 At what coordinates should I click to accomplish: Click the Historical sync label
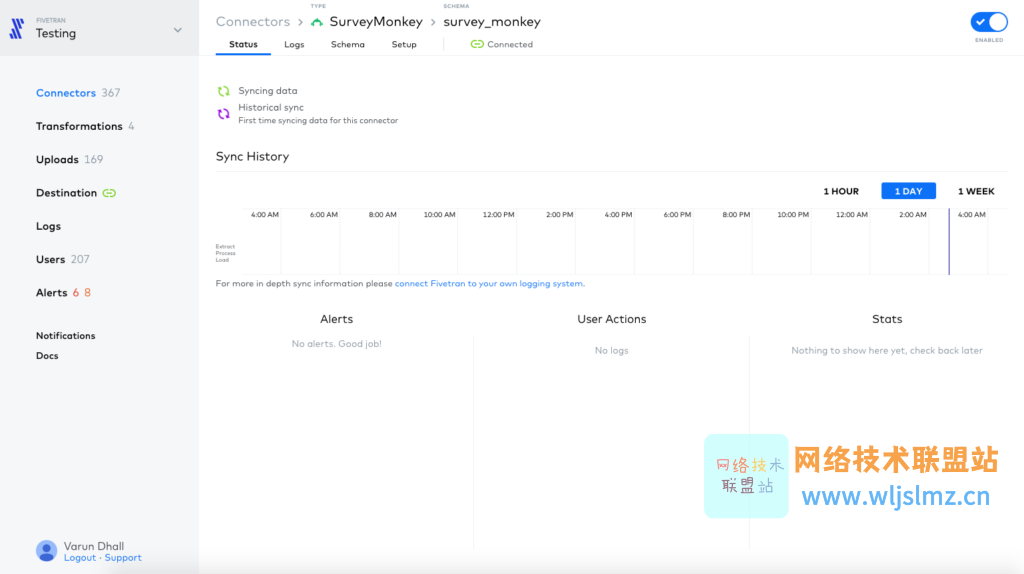click(x=271, y=107)
